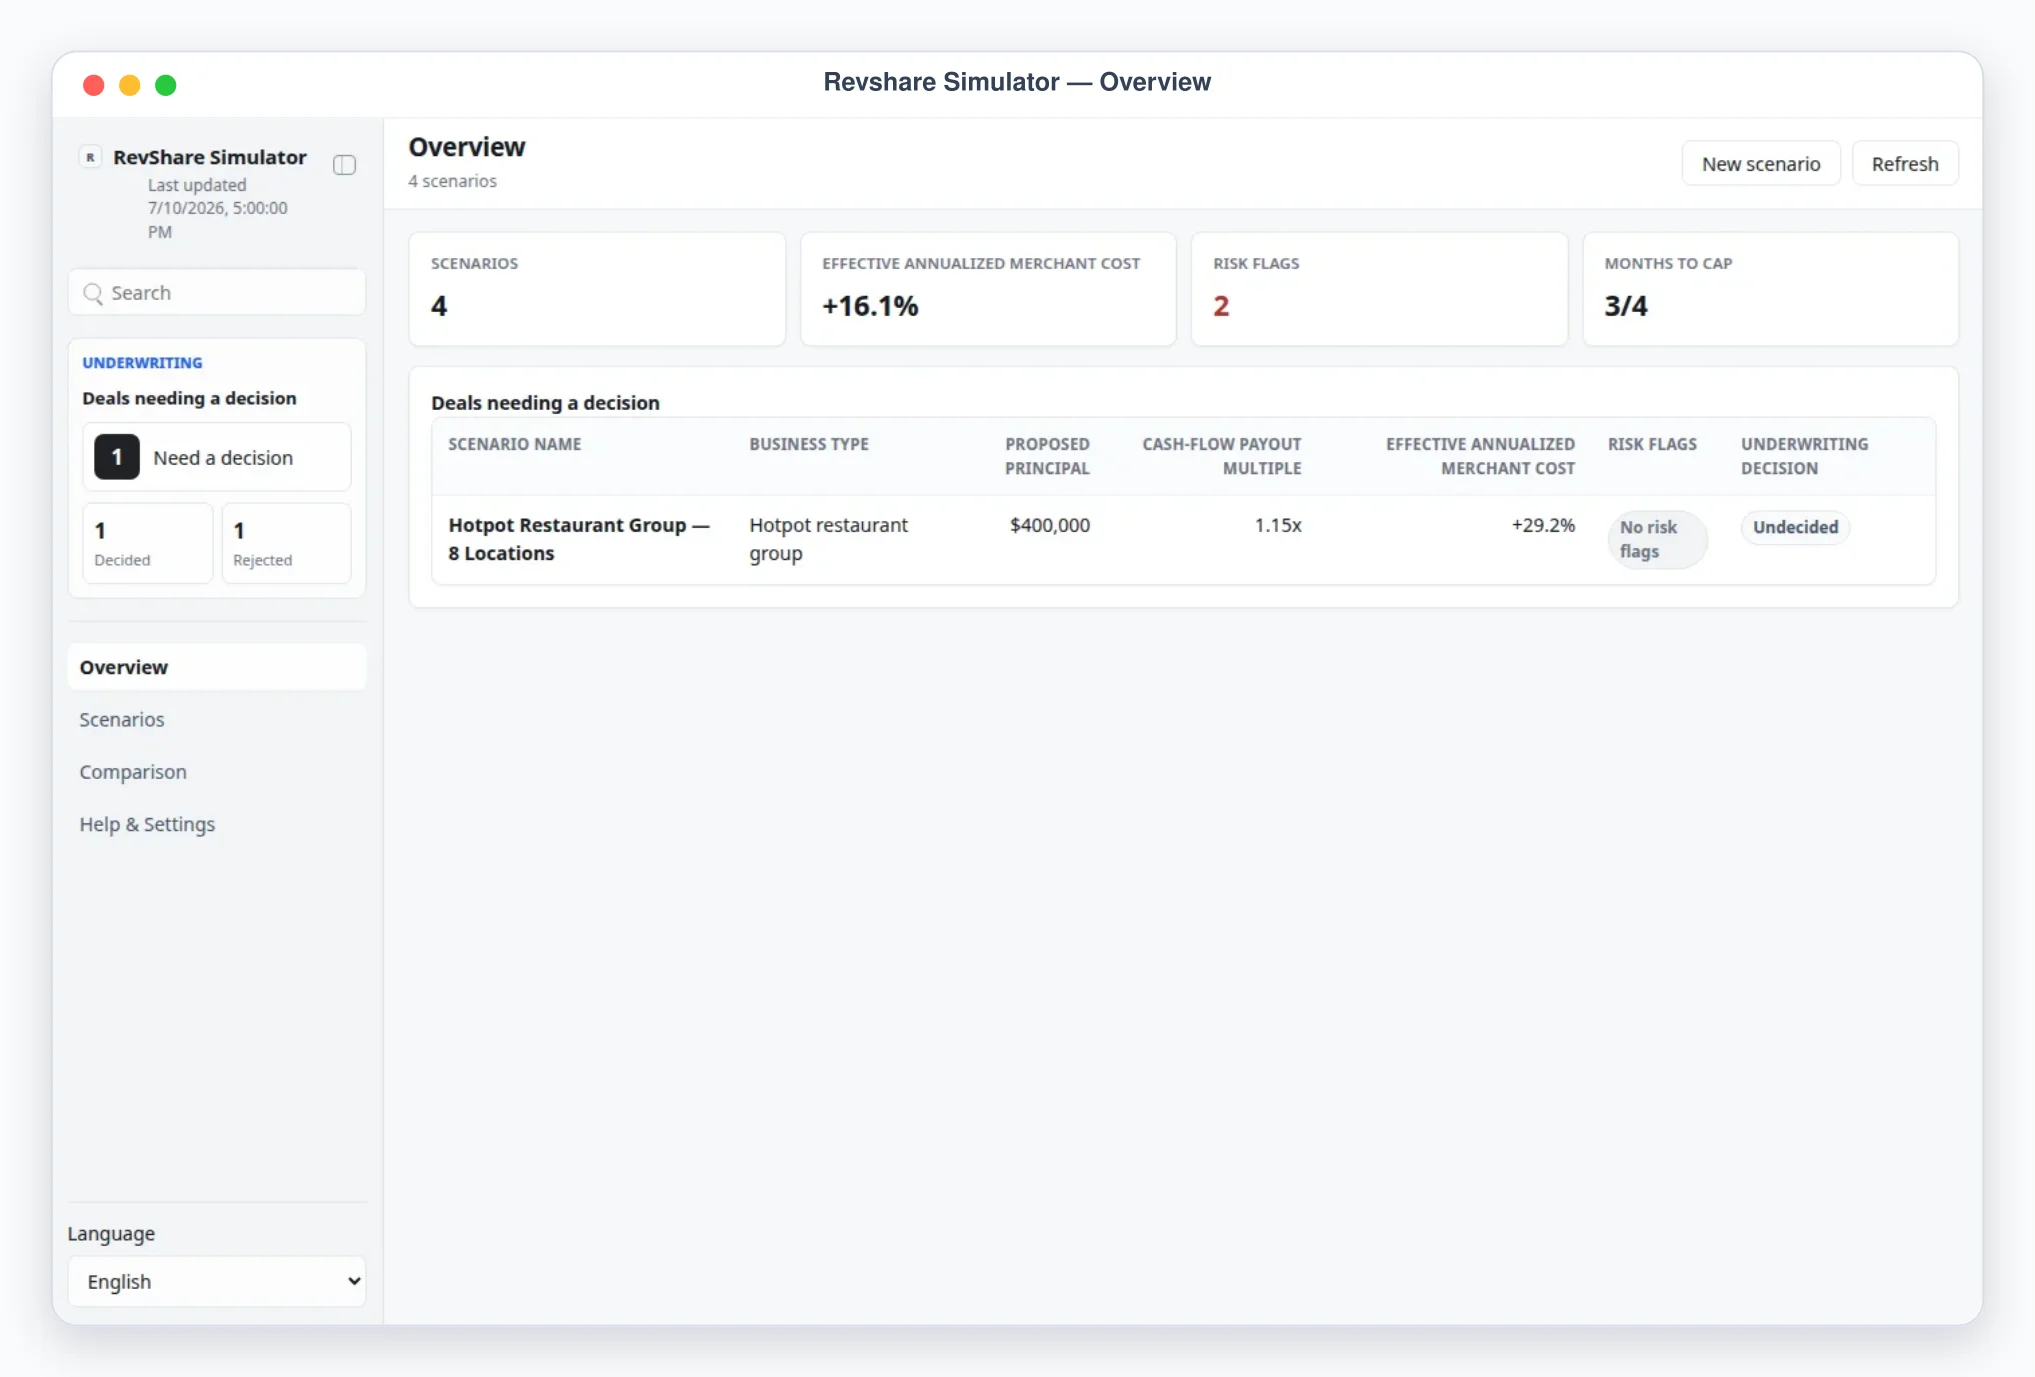Click the Refresh button

(1905, 164)
